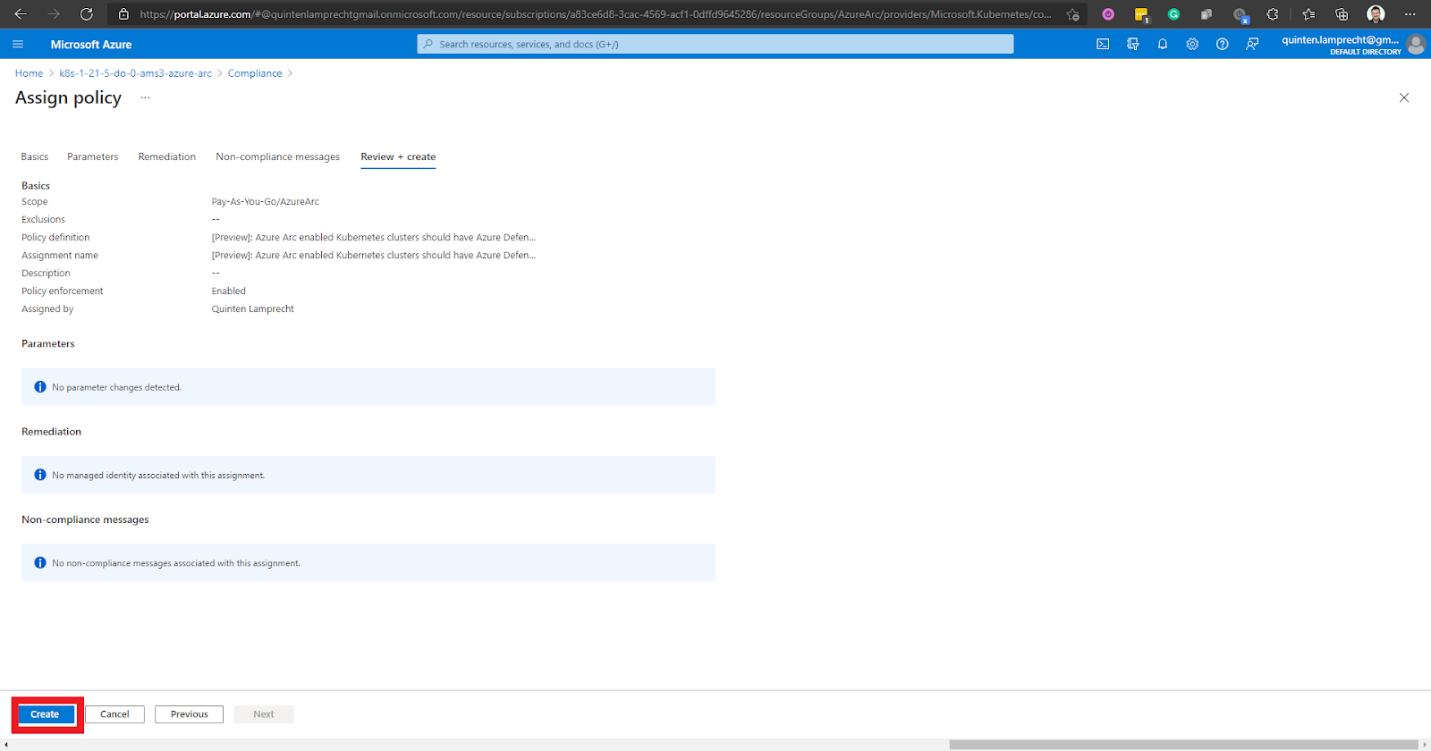The image size is (1431, 751).
Task: Open the pink power-button extension icon
Action: click(1108, 14)
